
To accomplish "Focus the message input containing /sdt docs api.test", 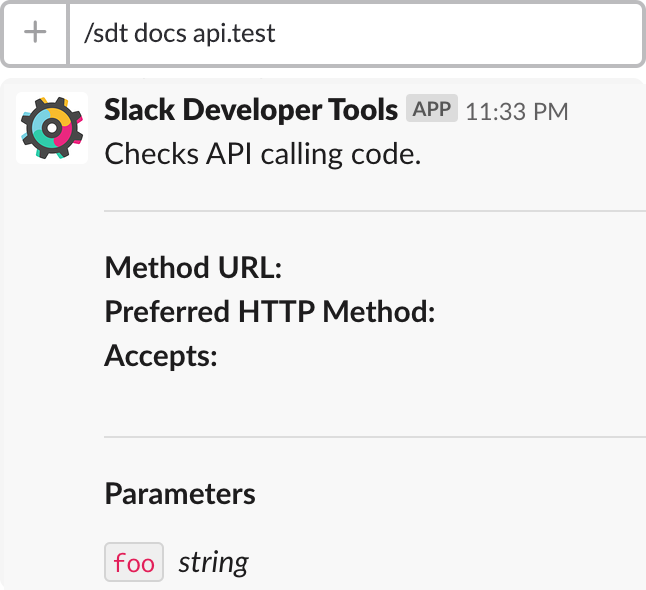I will tap(356, 33).
